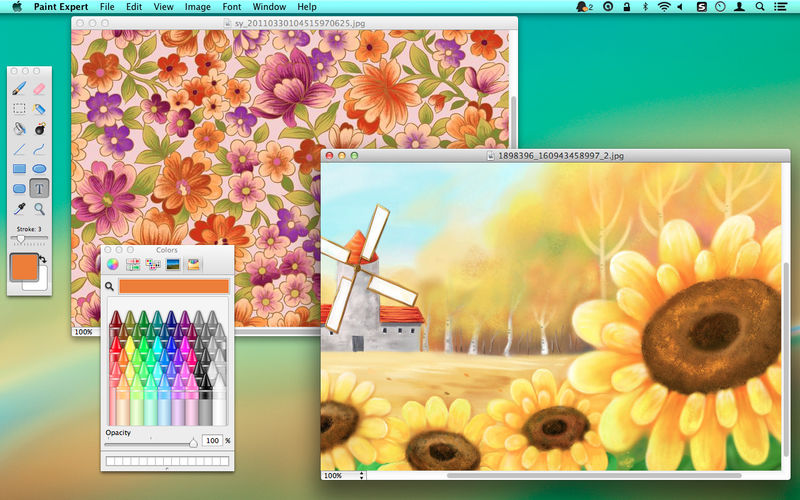Viewport: 800px width, 500px height.
Task: Click zoom stepper arrows in sunflower window
Action: click(362, 476)
